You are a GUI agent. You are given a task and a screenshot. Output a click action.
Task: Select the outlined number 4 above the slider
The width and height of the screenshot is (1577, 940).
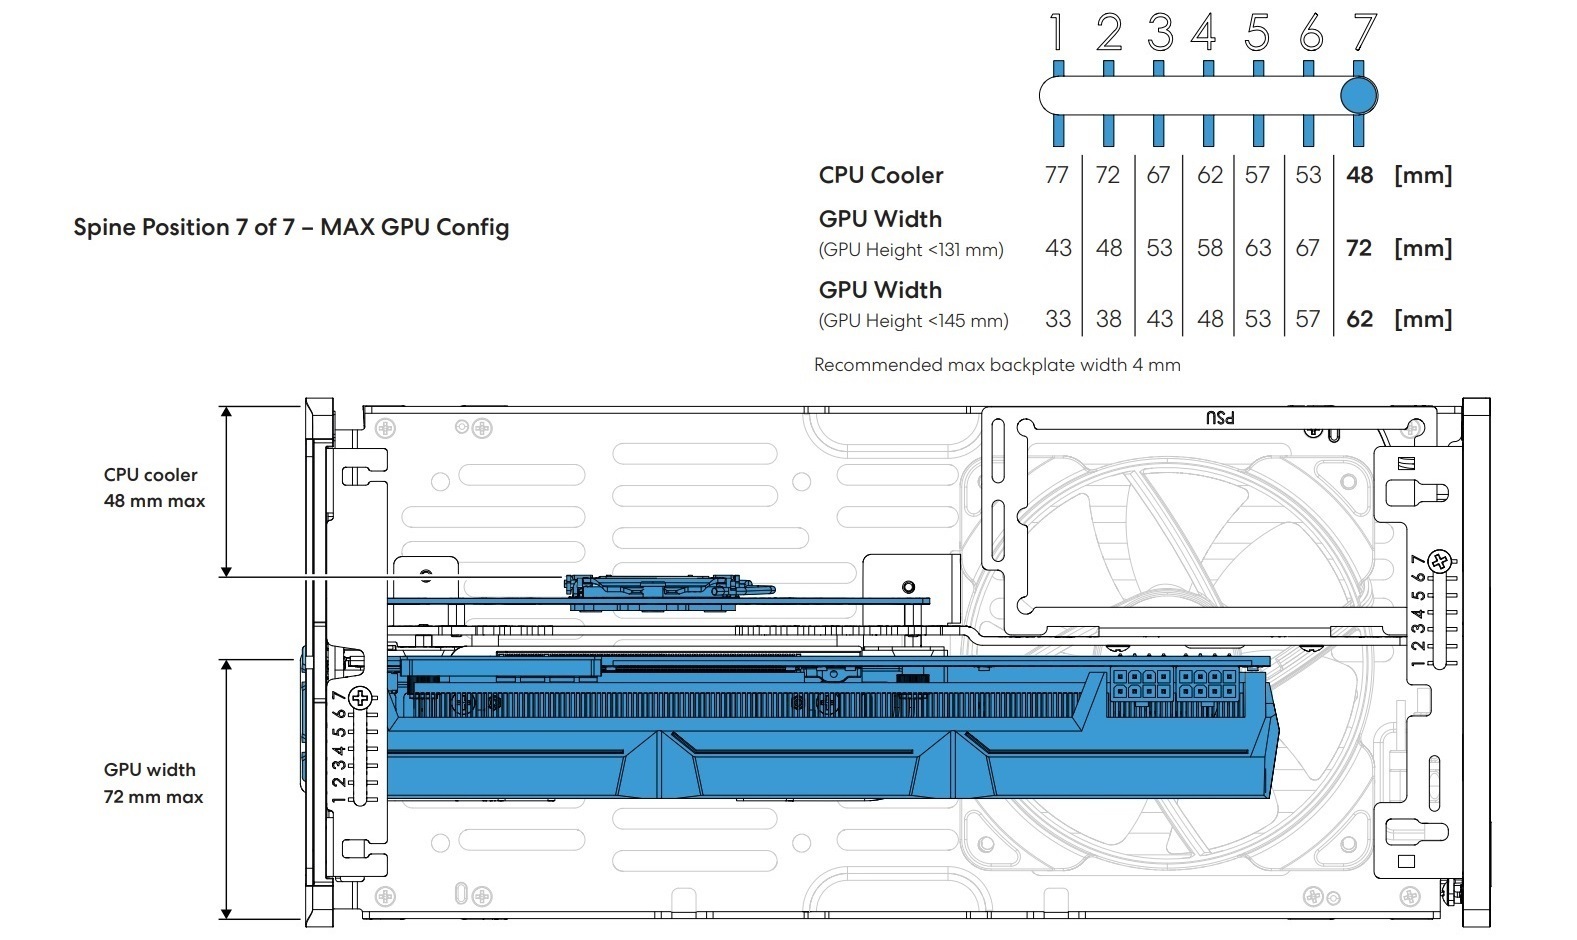tap(1204, 32)
